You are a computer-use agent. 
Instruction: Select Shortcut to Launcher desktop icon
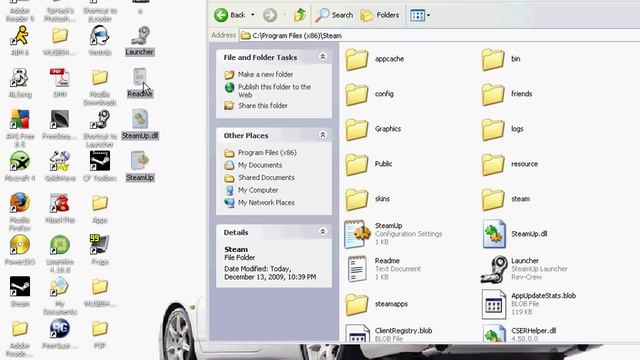click(x=100, y=128)
